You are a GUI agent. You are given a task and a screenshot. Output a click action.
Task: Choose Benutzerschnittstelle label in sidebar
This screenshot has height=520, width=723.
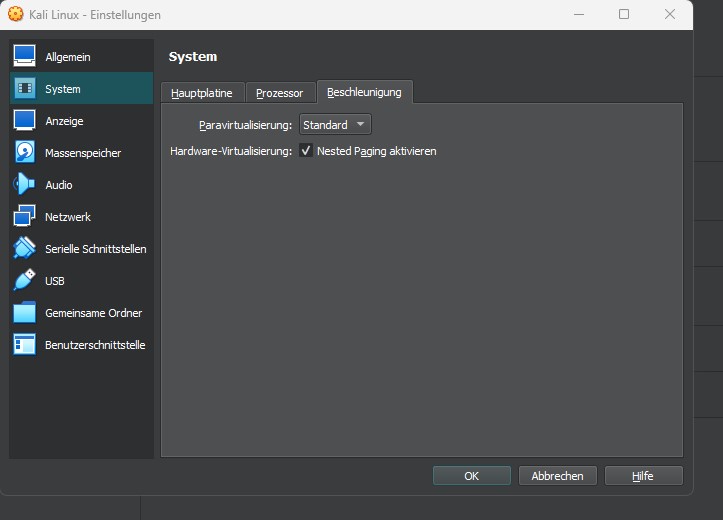tap(95, 345)
